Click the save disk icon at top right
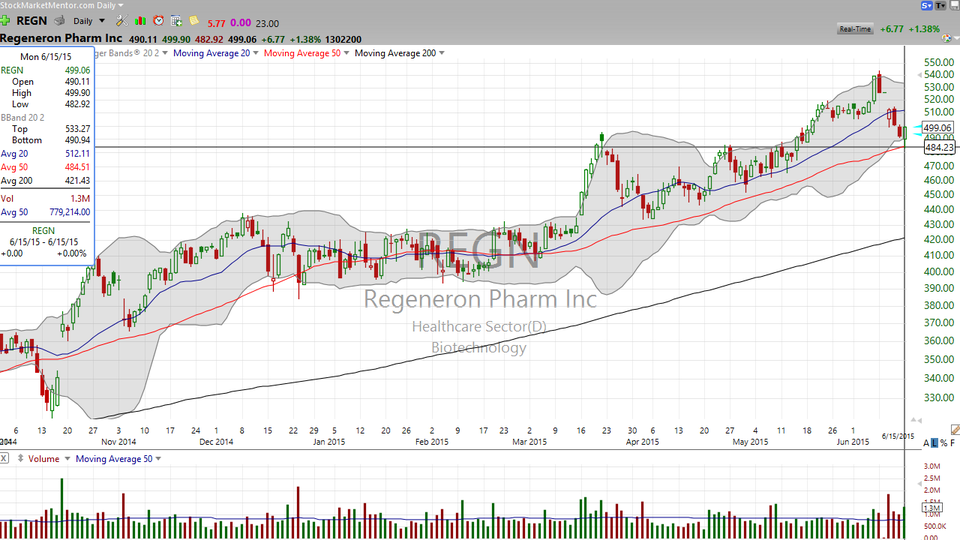The height and width of the screenshot is (540, 960). point(954,6)
